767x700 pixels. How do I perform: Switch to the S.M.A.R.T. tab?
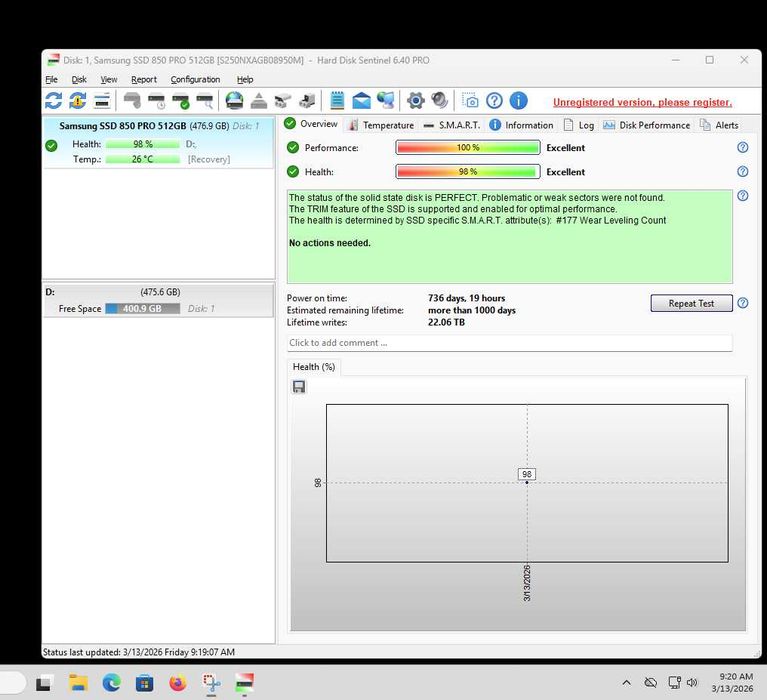451,125
